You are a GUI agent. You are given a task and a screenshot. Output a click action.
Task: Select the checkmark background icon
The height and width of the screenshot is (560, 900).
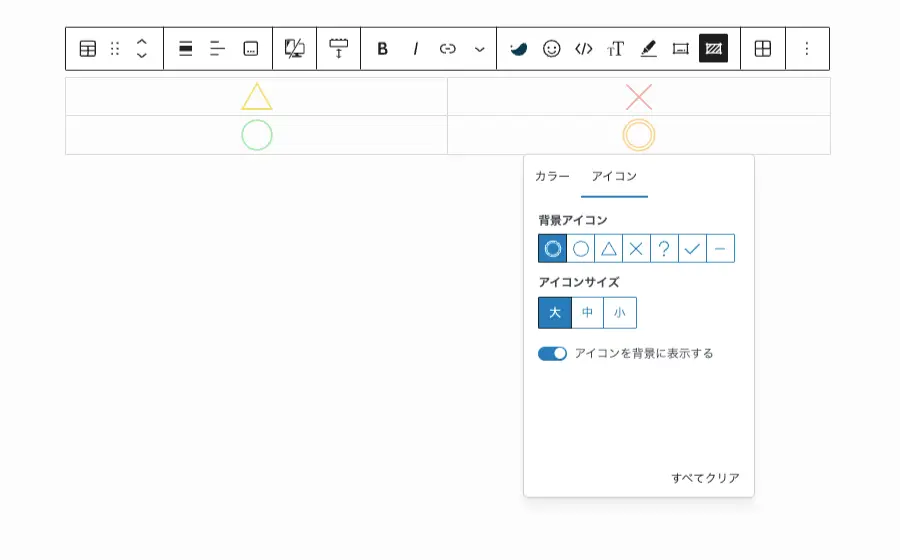692,248
